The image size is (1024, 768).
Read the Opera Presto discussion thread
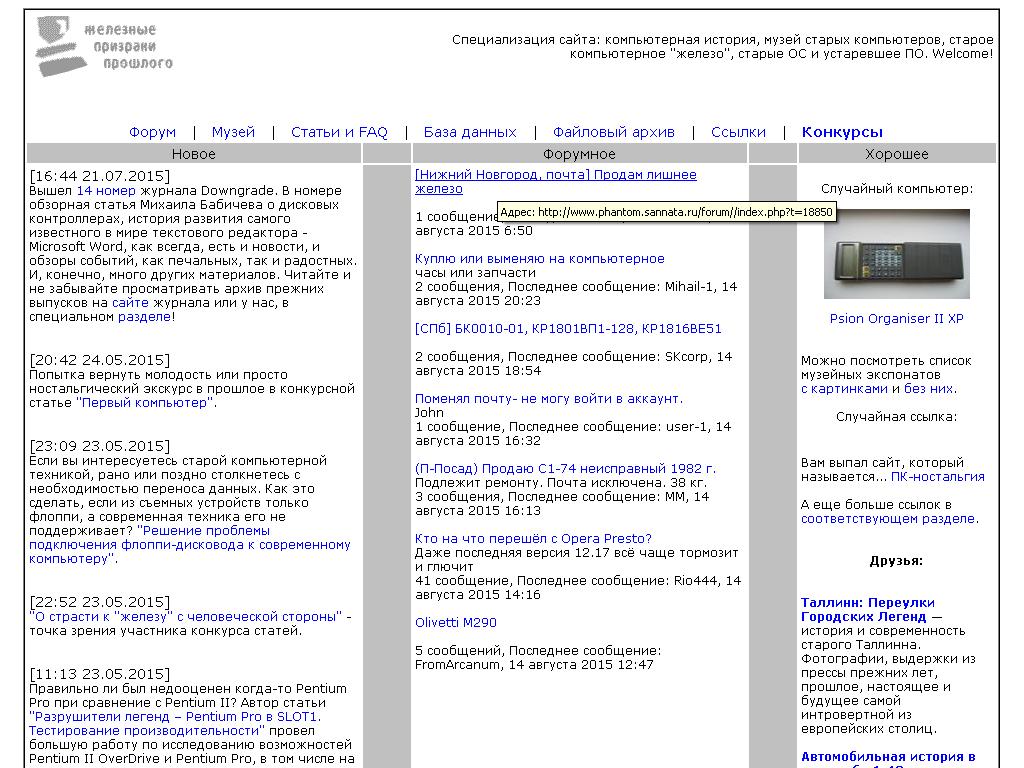pos(533,538)
